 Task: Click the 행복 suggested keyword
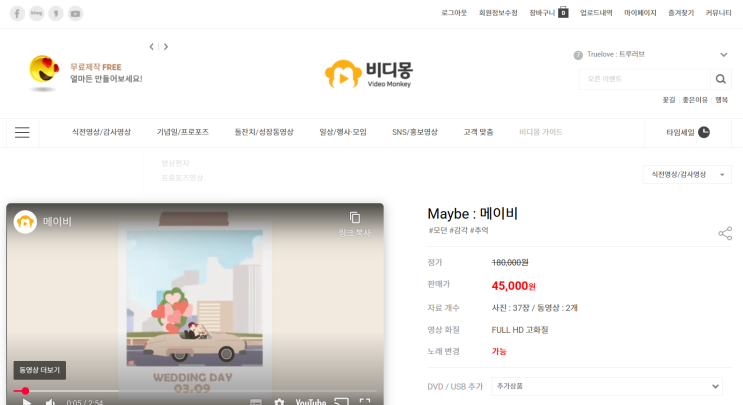[x=721, y=100]
